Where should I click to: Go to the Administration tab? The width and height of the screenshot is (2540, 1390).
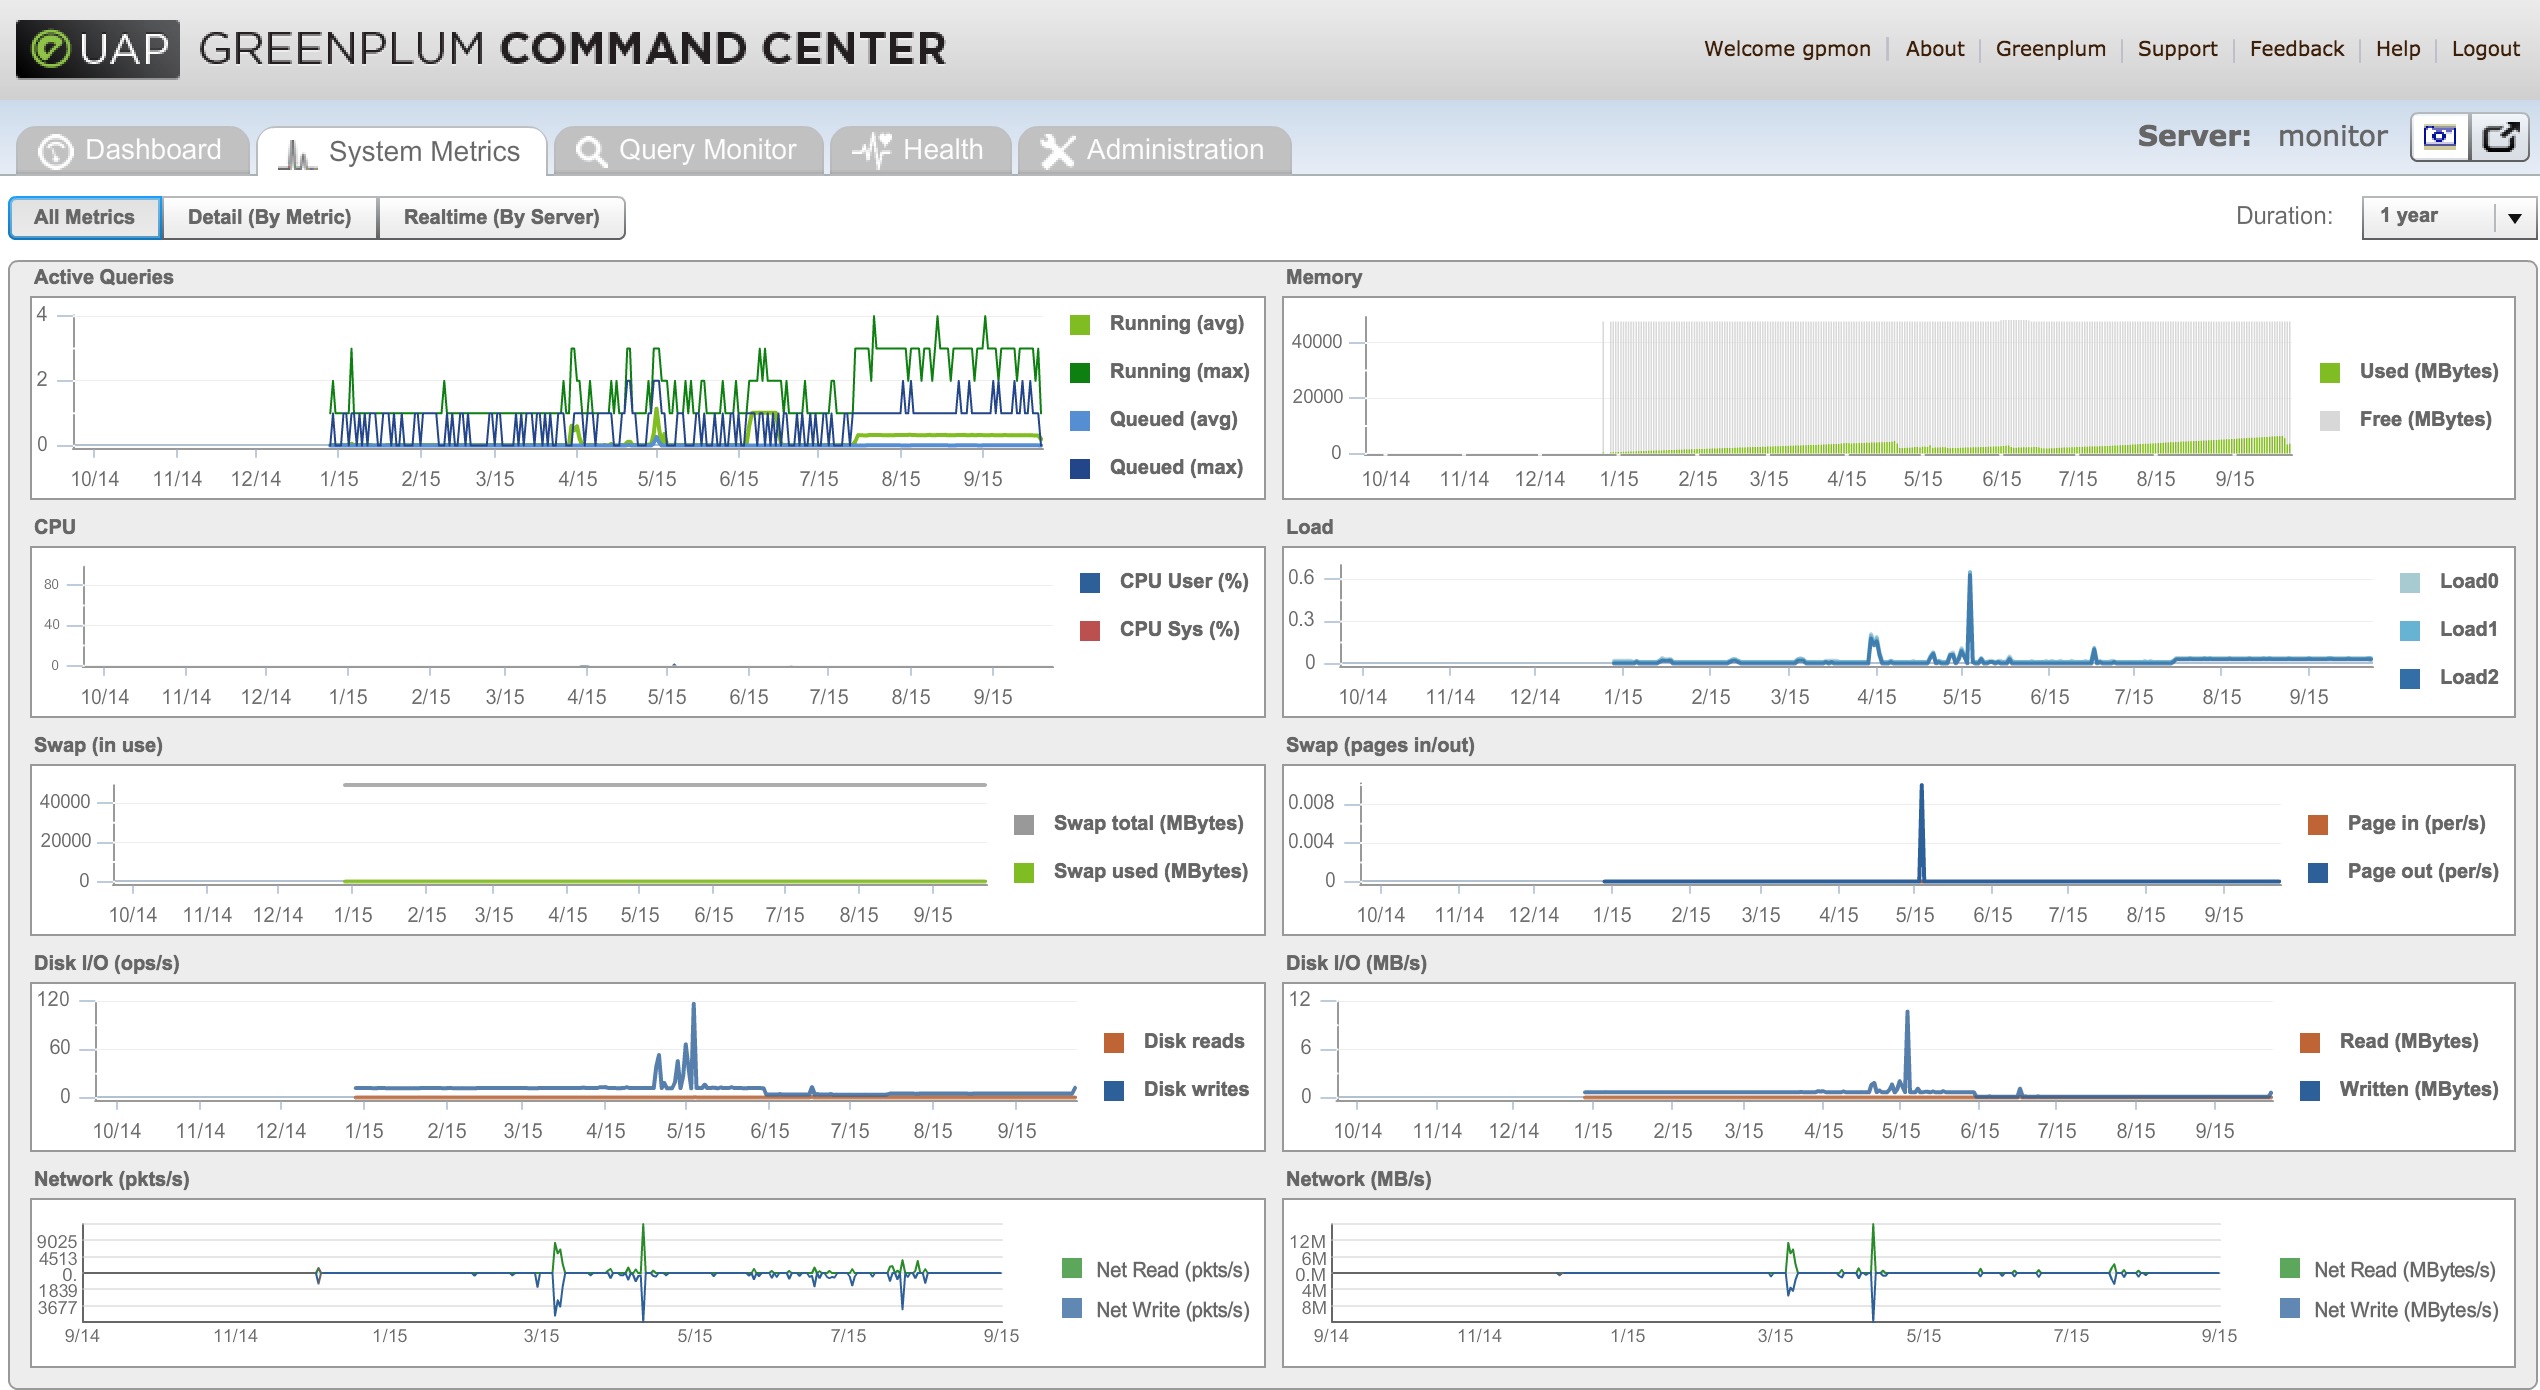1154,150
